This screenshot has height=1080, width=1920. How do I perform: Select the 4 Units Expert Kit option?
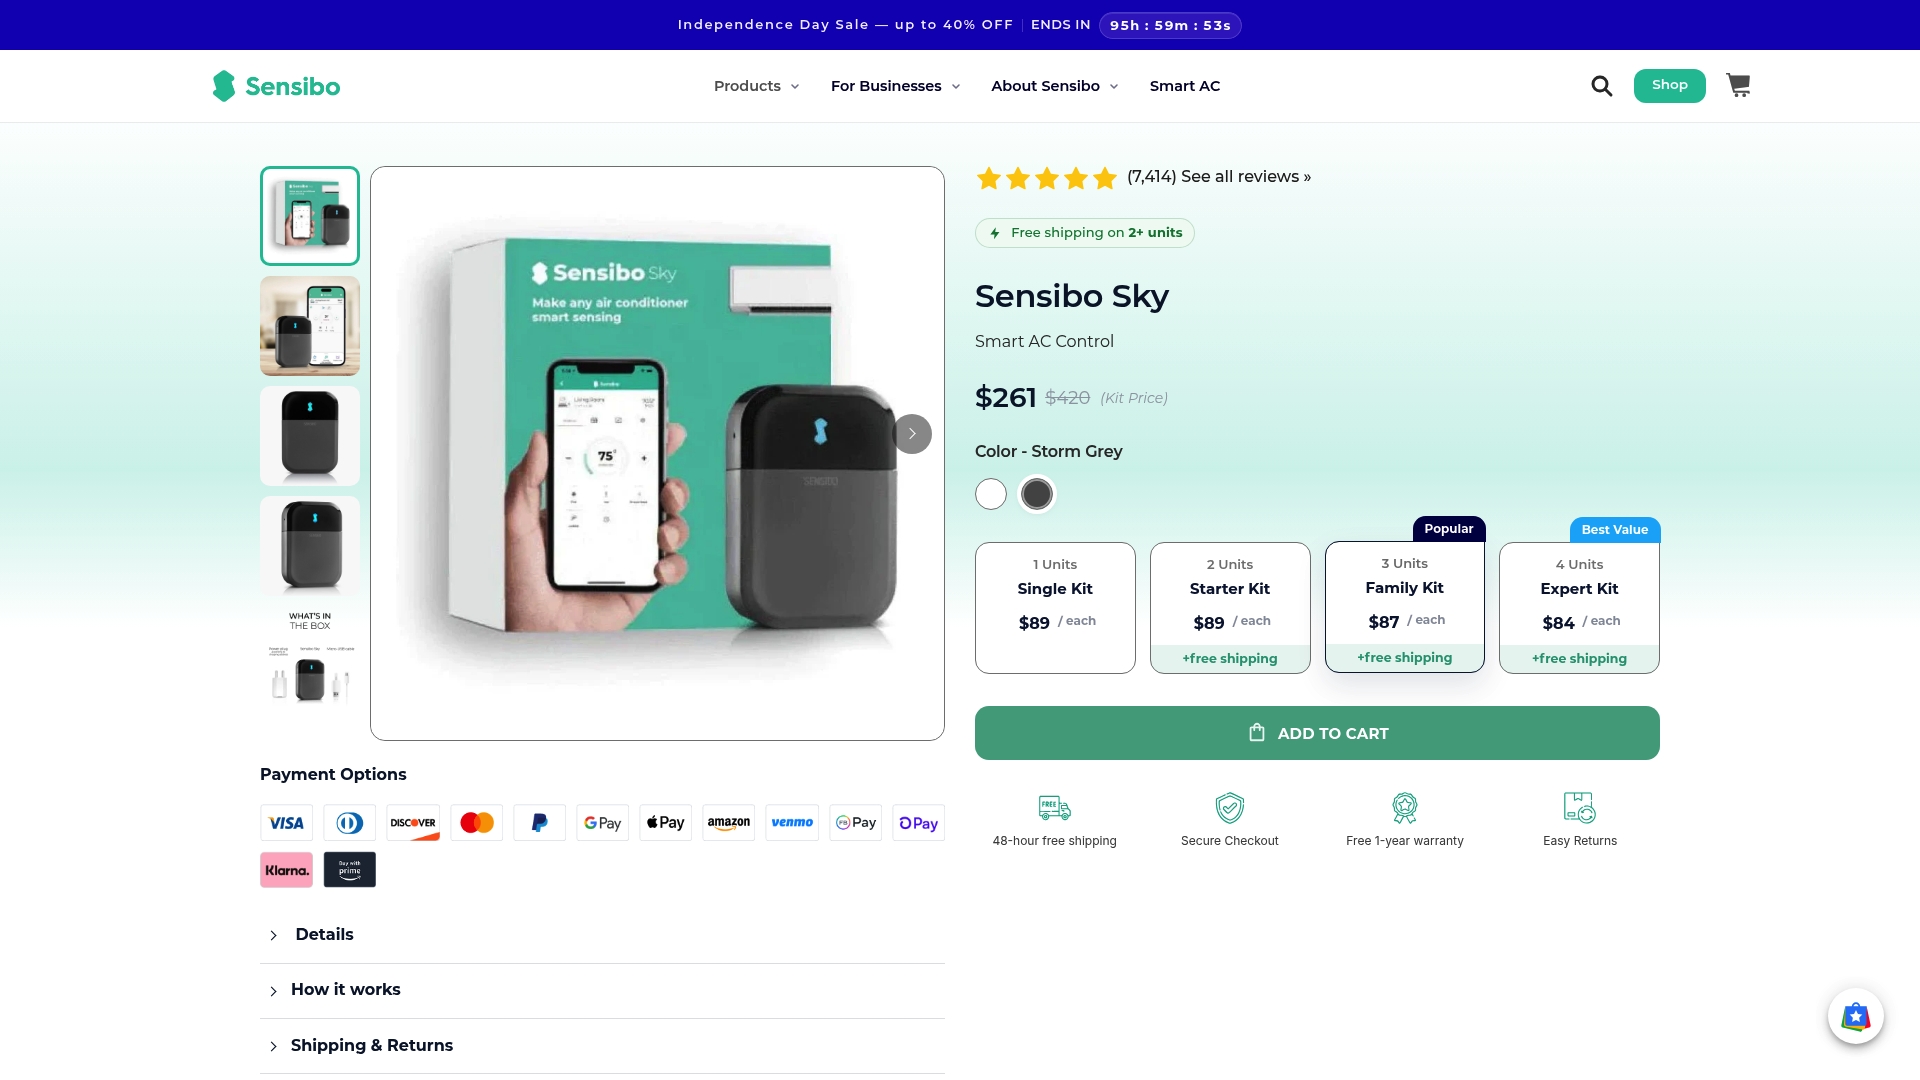[x=1580, y=608]
